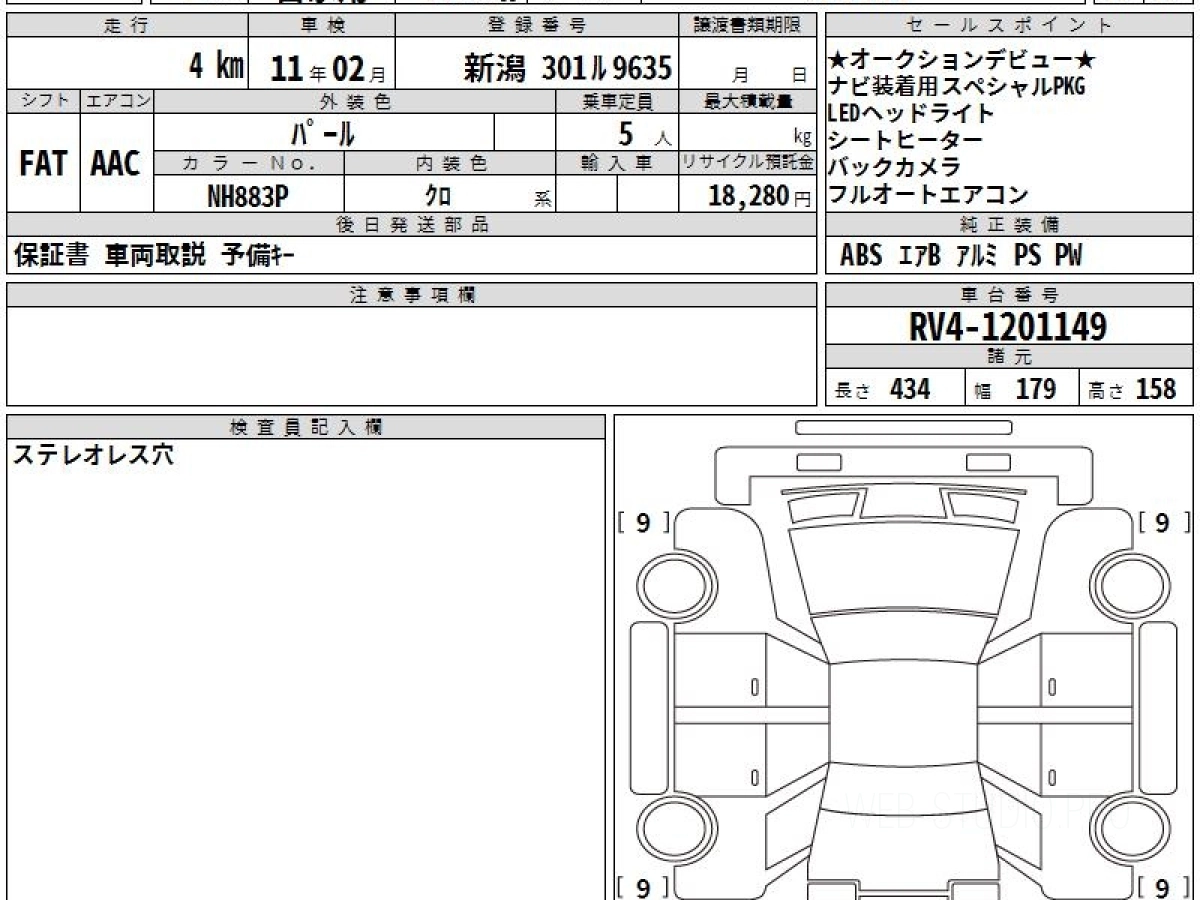1200x900 pixels.
Task: Click the "純正装備" header
Action: pos(1009,224)
